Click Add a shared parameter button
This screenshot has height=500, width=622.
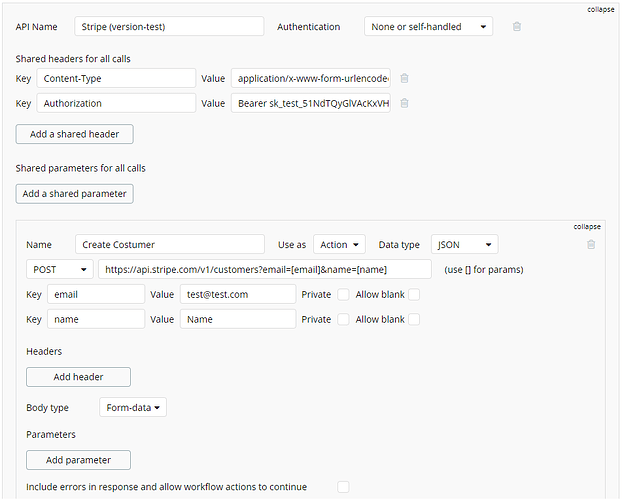74,194
